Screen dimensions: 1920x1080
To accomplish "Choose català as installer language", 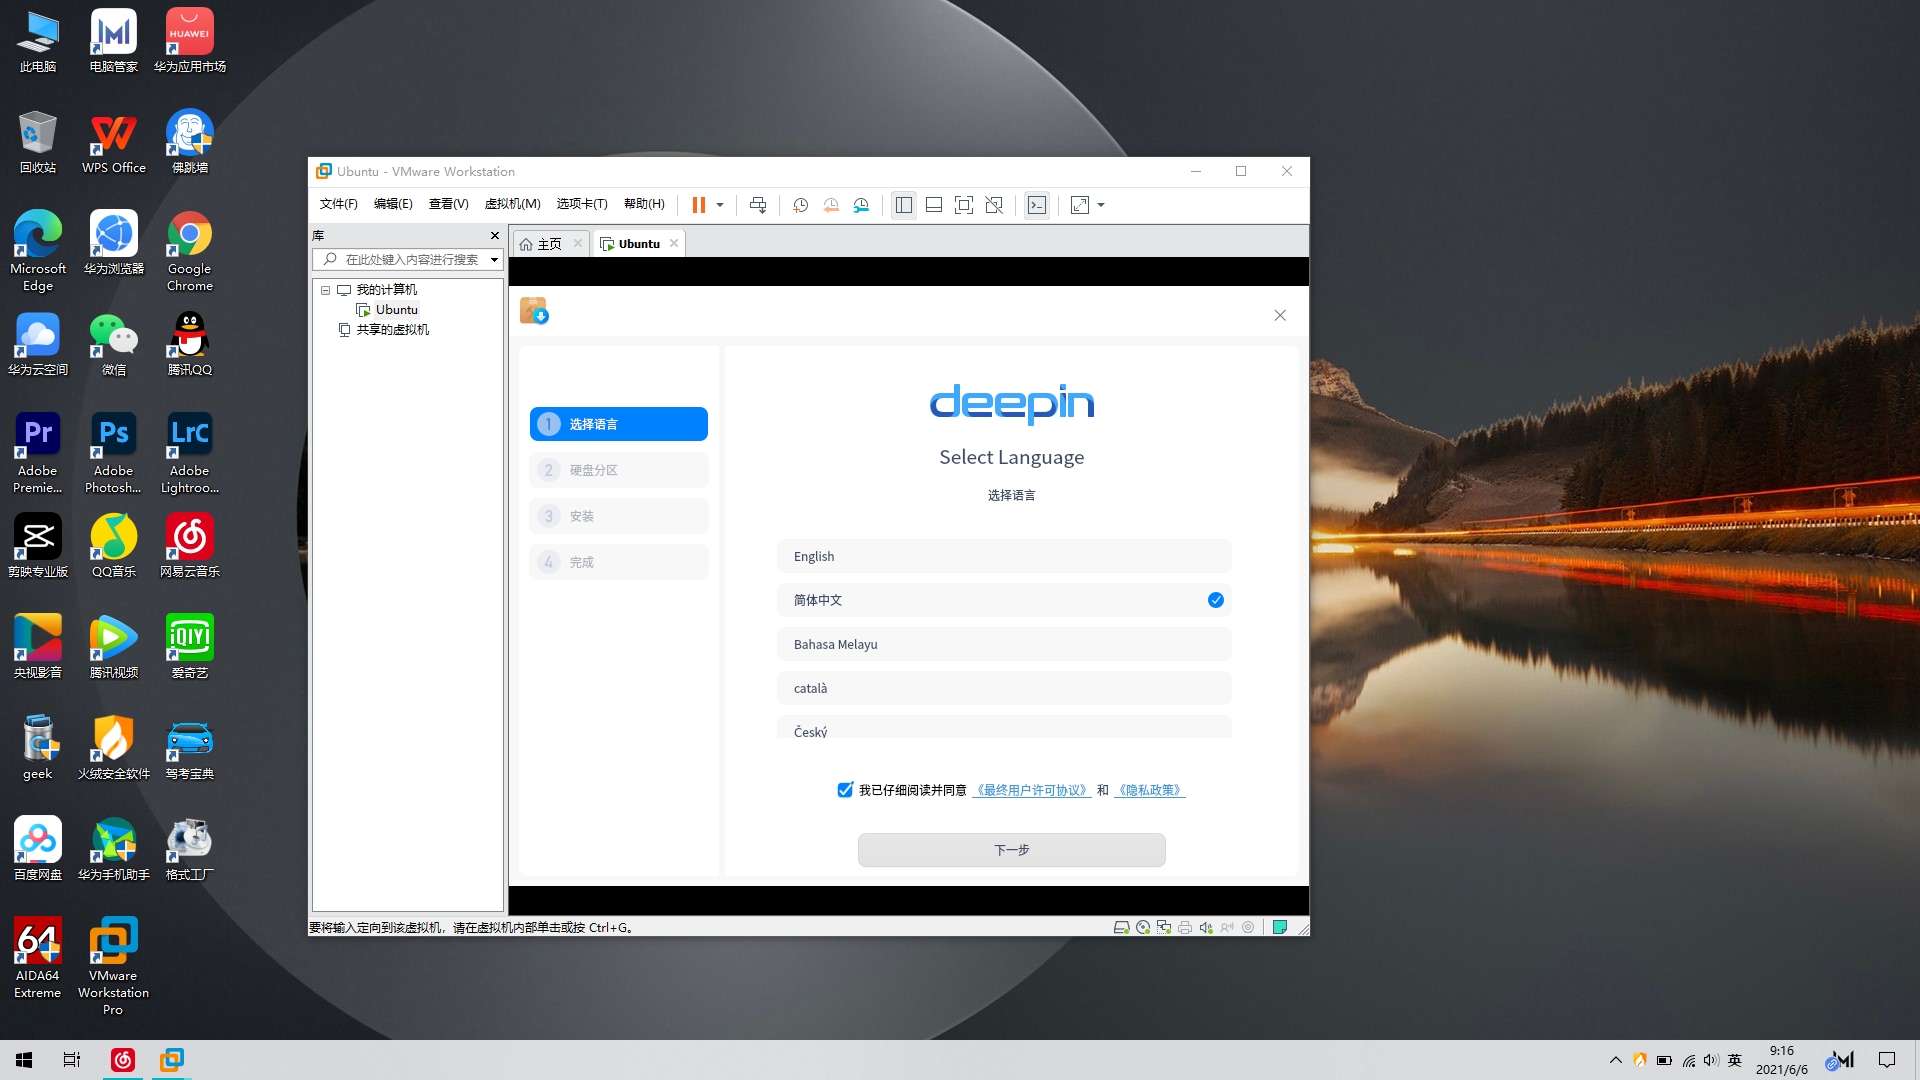I will [x=1004, y=688].
